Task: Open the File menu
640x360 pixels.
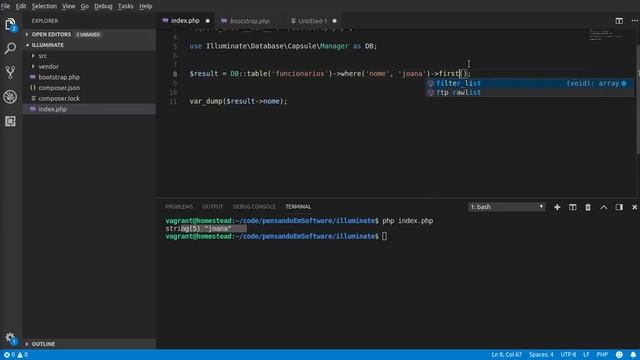Action: pos(5,6)
